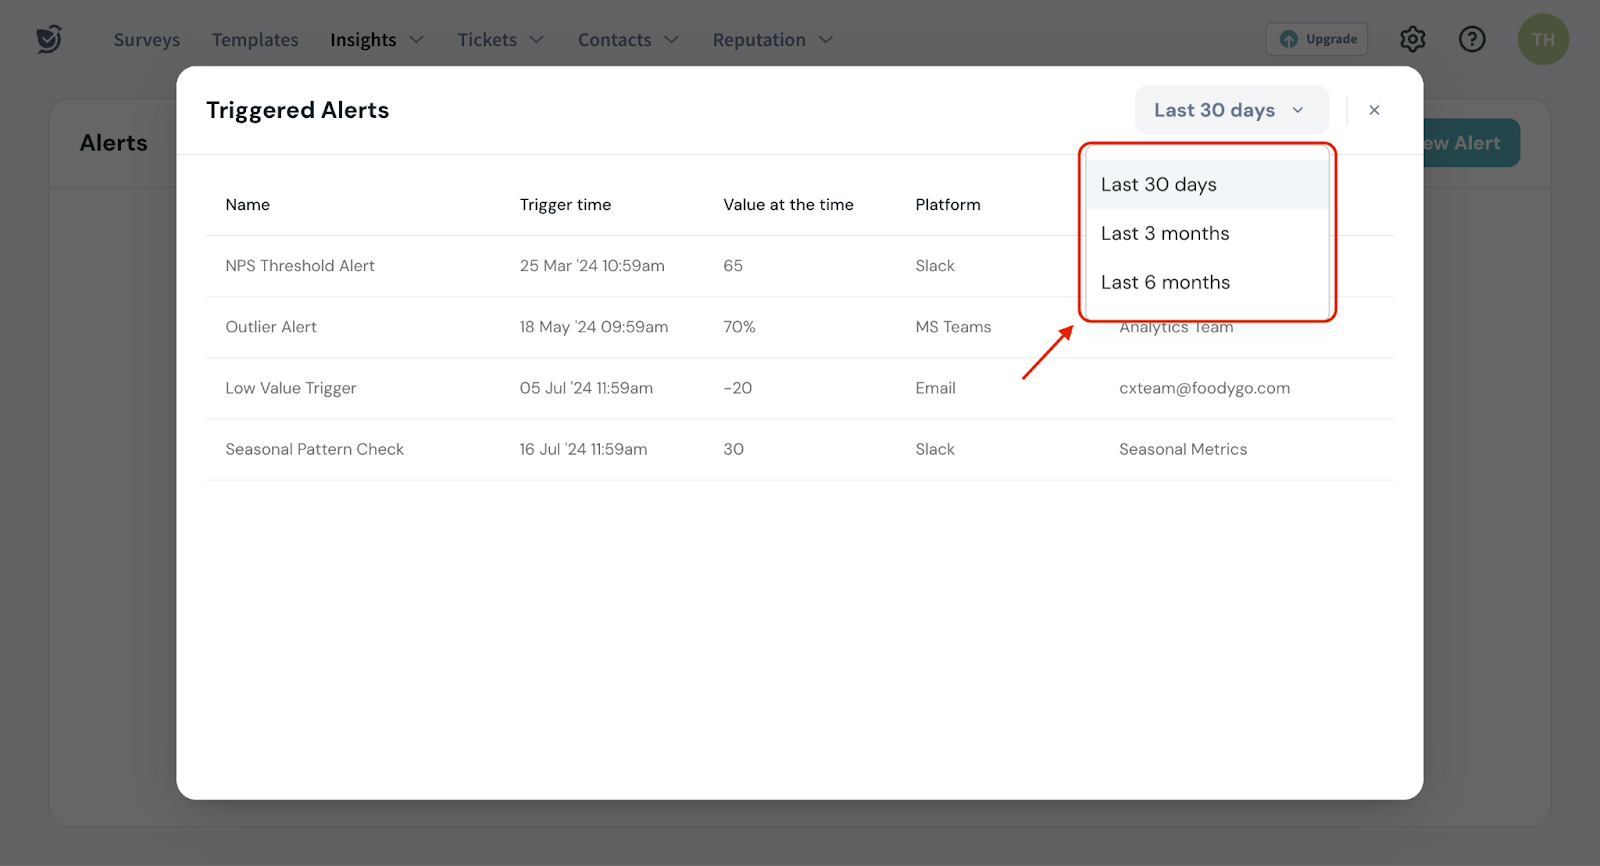Click the SurveySparrow bird logo
The width and height of the screenshot is (1600, 866).
[49, 39]
